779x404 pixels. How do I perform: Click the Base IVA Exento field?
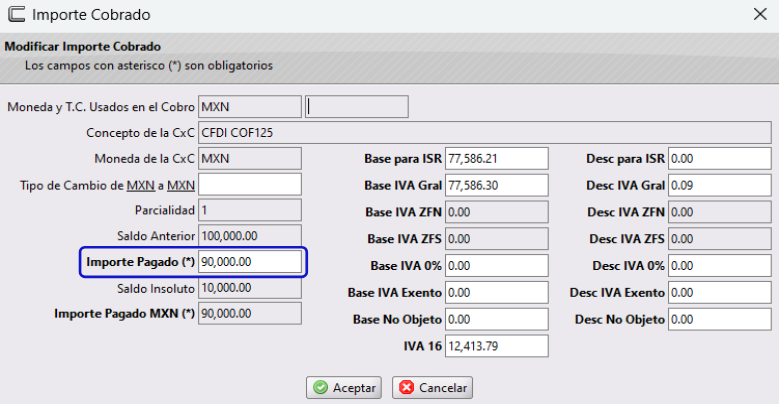pos(497,293)
